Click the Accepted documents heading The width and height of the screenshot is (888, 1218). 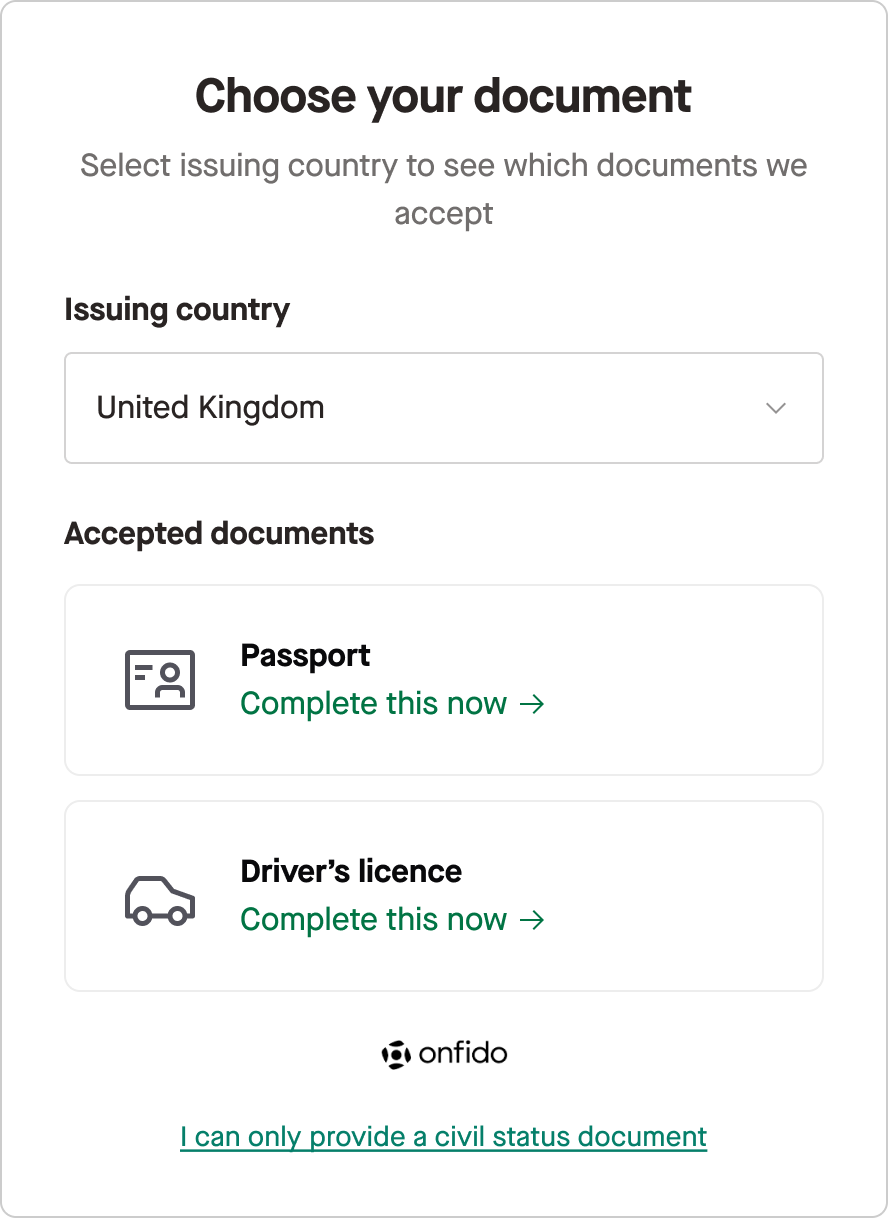point(218,534)
